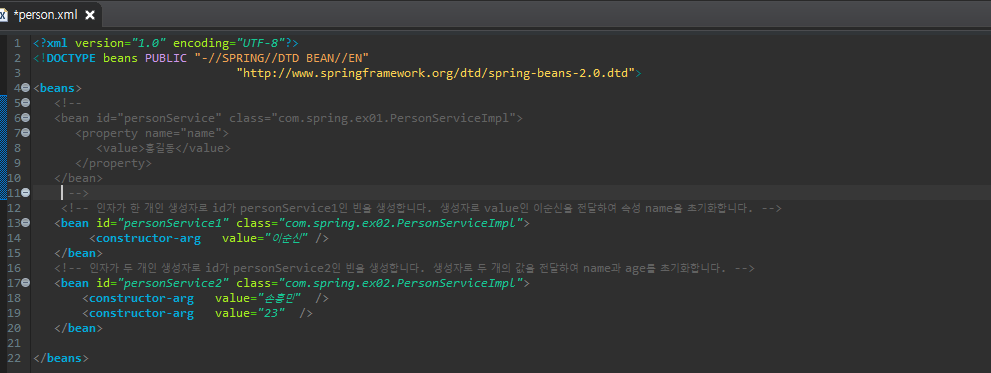Click the <value>홍길동</value> line
Viewport: 991px width, 373px height.
coord(164,149)
